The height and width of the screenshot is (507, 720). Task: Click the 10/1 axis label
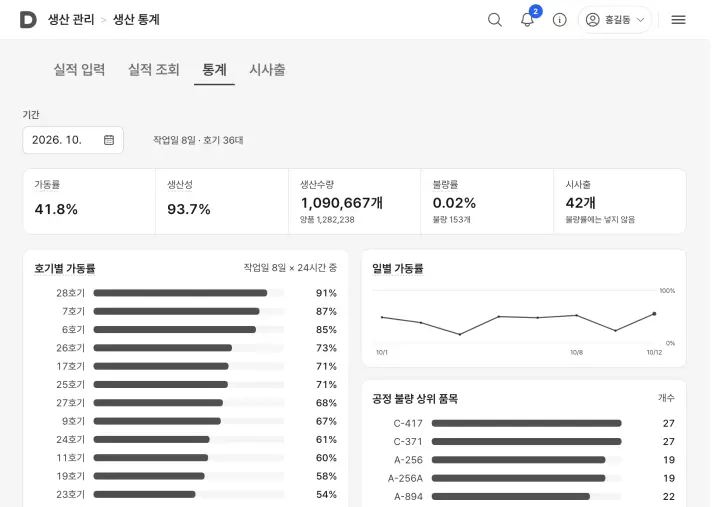point(382,352)
